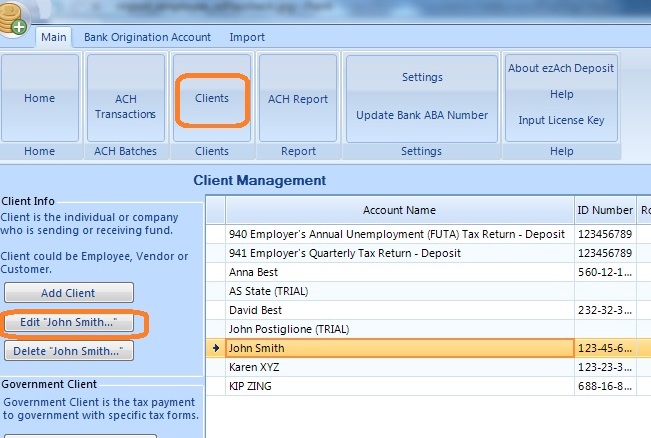The width and height of the screenshot is (651, 438).
Task: Click Input License Key
Action: (560, 120)
